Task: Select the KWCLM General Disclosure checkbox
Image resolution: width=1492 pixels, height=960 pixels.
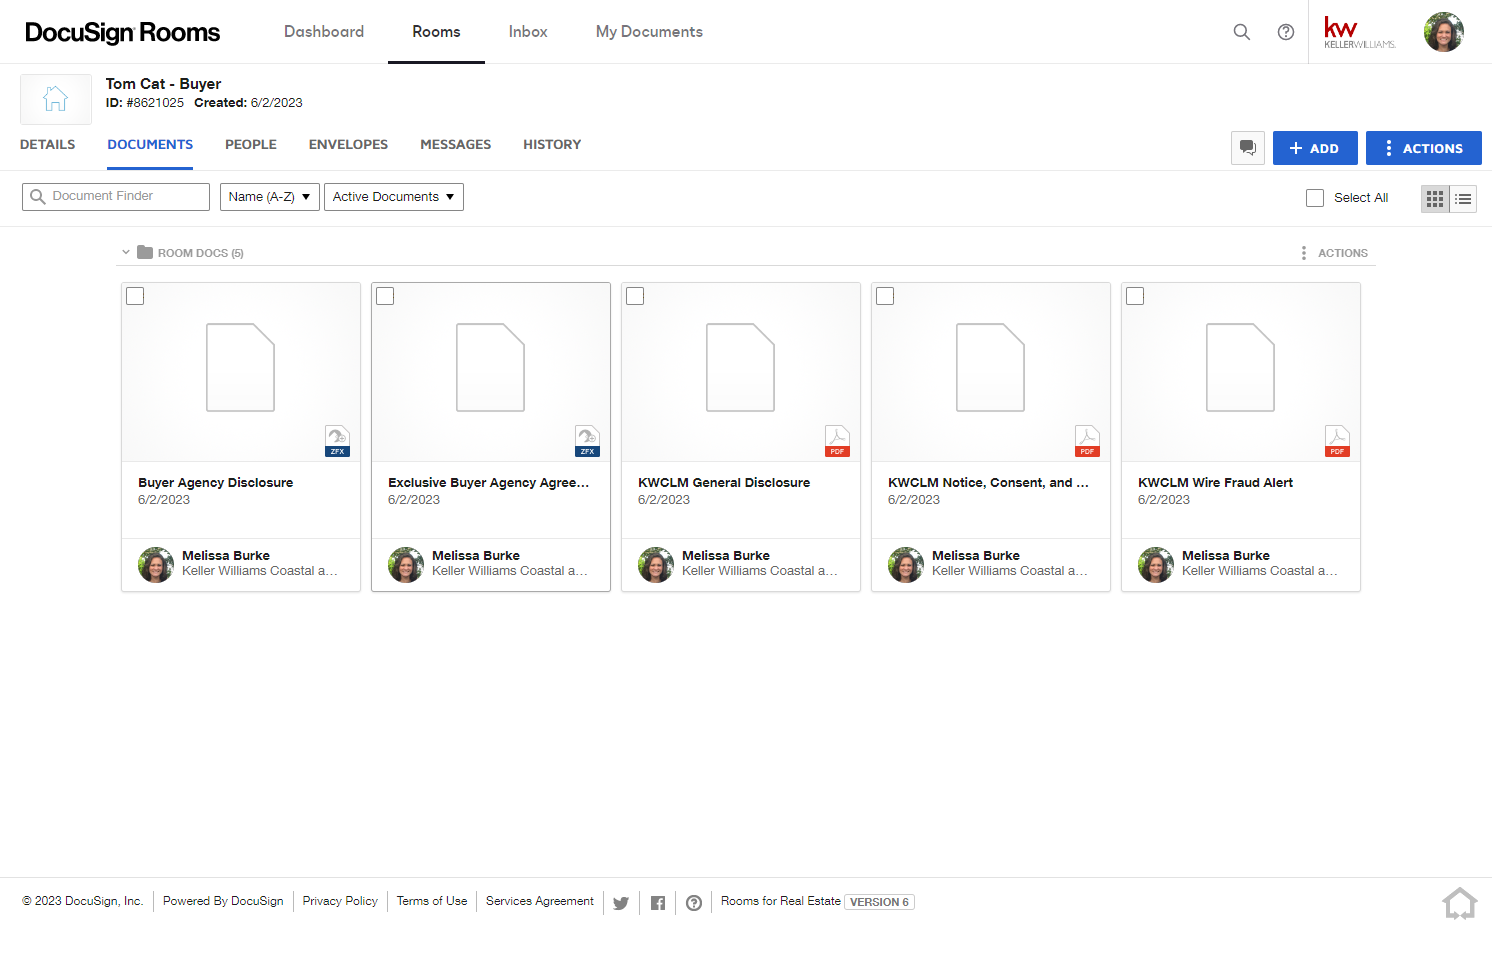Action: 635,296
